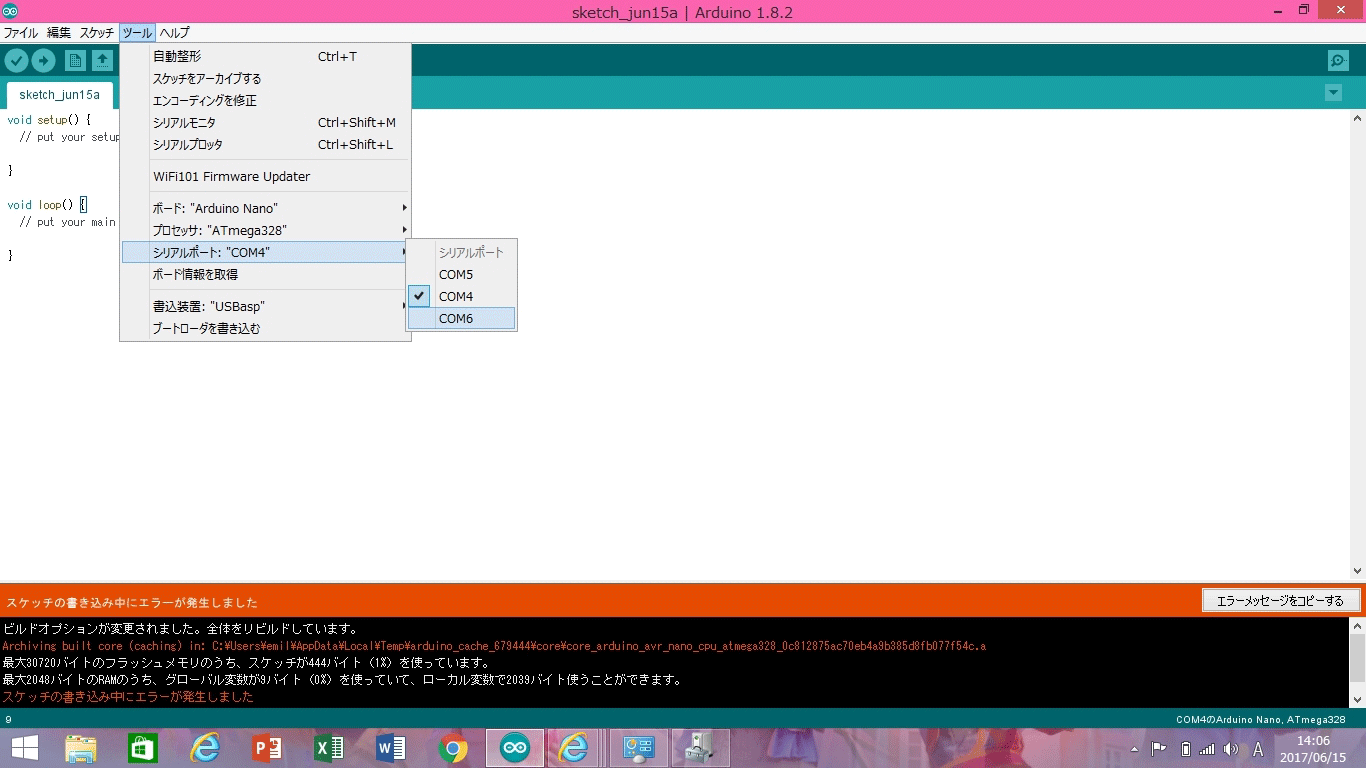1366x768 pixels.
Task: Choose ボード情報を取得
Action: coord(265,275)
